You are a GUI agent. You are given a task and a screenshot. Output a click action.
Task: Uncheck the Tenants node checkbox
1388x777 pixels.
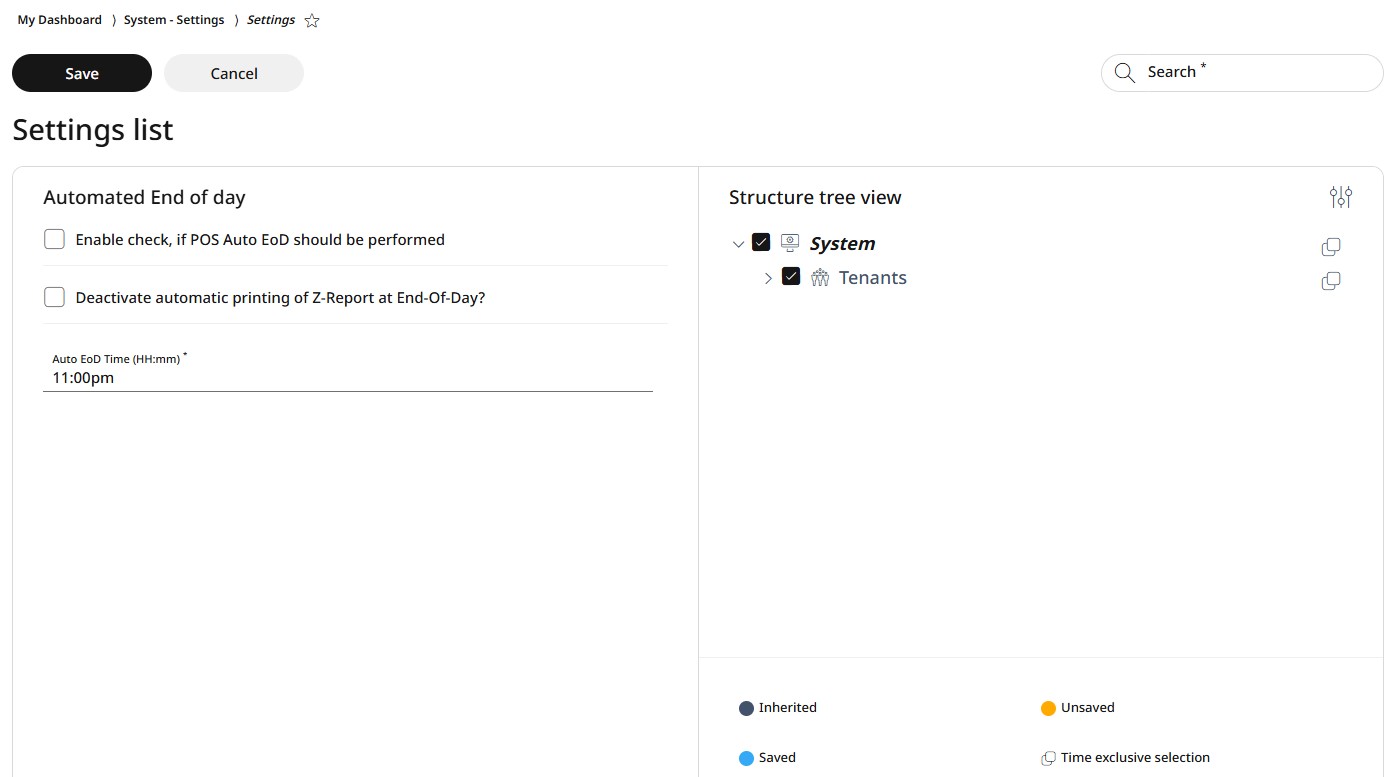click(x=791, y=277)
